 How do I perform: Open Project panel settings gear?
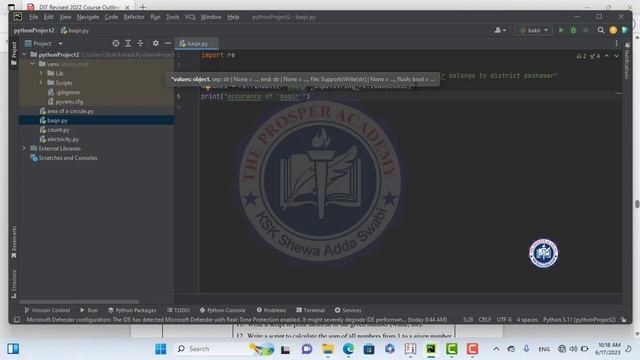tap(156, 43)
